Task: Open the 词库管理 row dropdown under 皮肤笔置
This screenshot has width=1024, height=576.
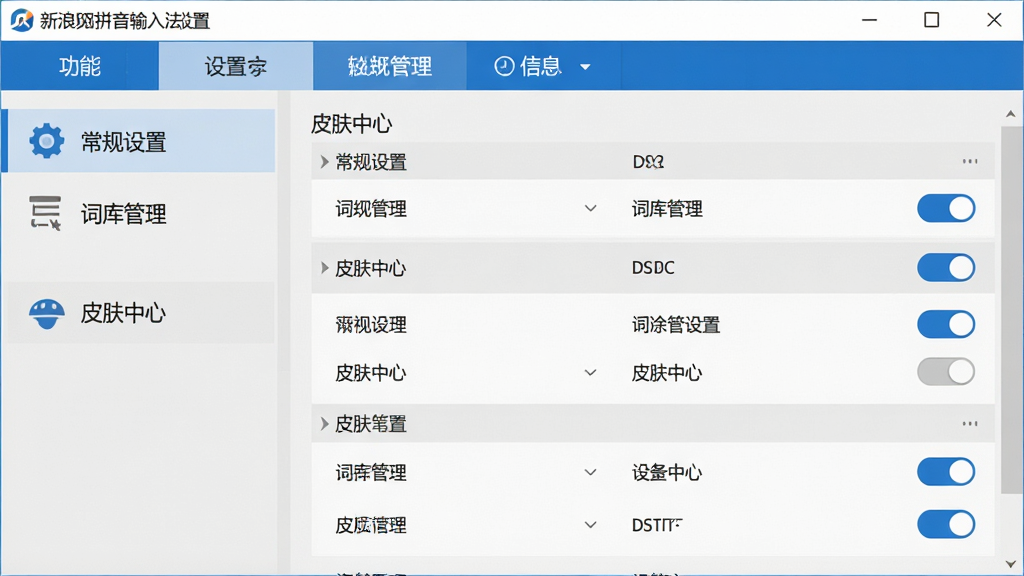Action: [590, 472]
